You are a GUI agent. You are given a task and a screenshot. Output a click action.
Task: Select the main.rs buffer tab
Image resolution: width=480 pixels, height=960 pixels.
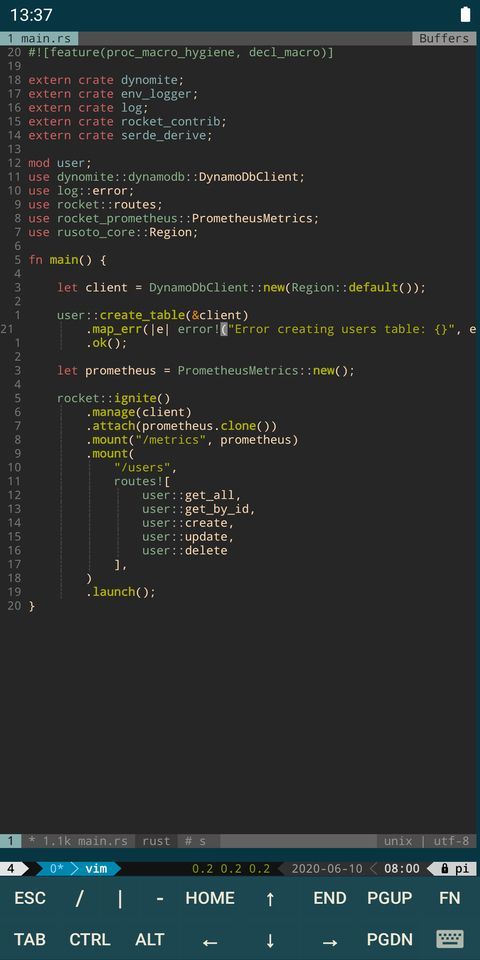pos(39,38)
